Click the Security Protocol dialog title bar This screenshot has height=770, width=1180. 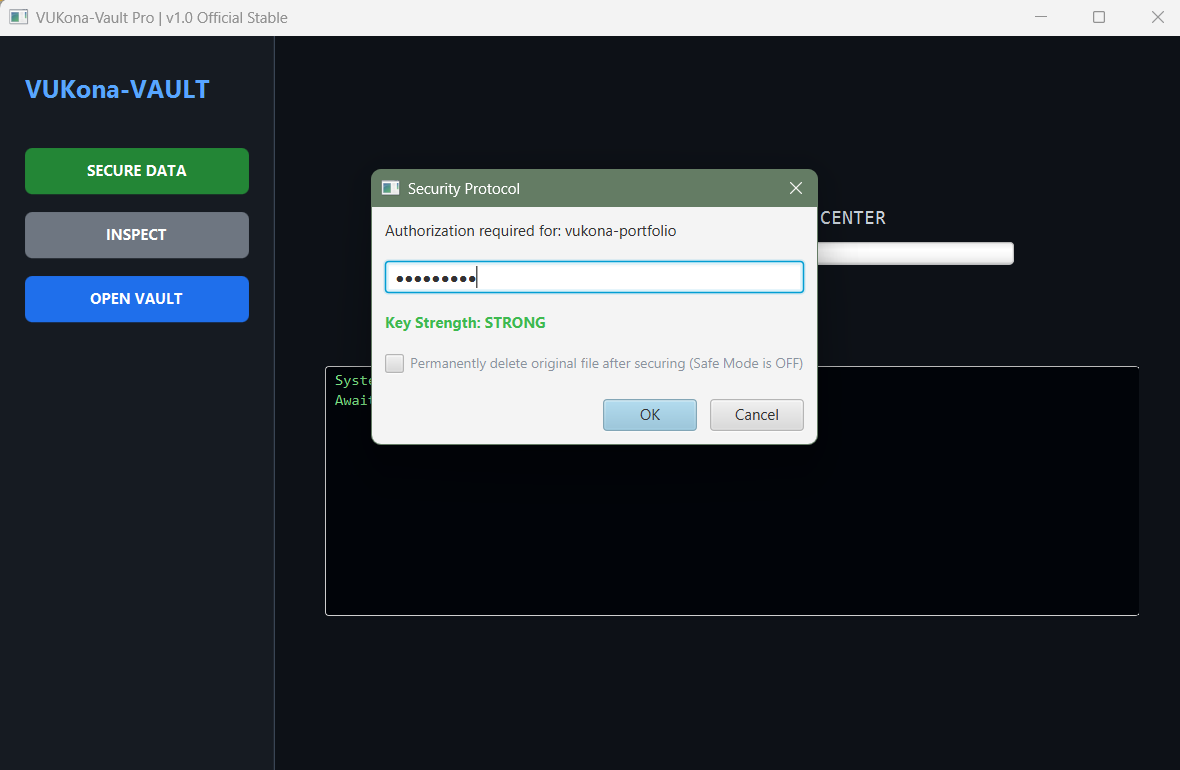[620, 188]
